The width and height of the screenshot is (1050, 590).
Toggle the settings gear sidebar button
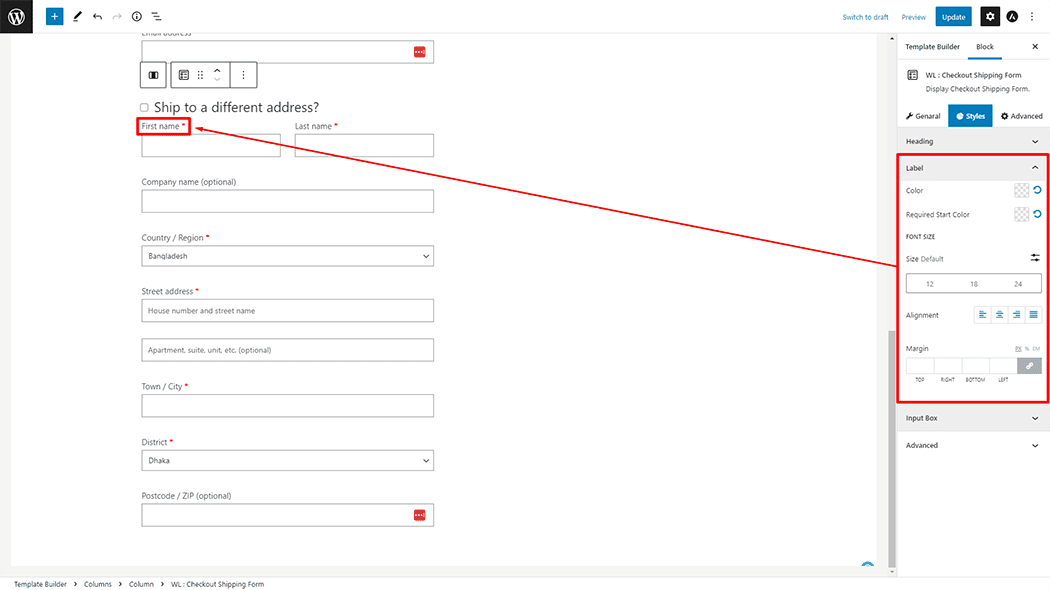pos(989,17)
